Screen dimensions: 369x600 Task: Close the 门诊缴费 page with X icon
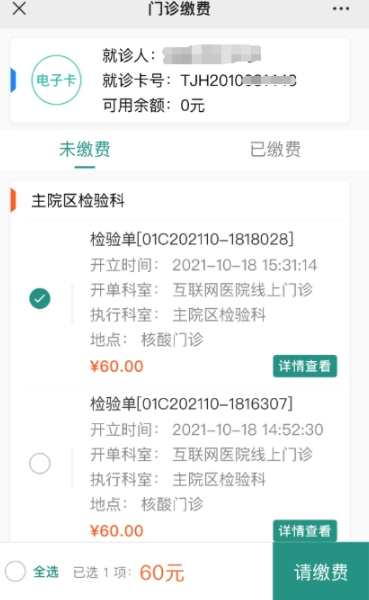(x=19, y=8)
